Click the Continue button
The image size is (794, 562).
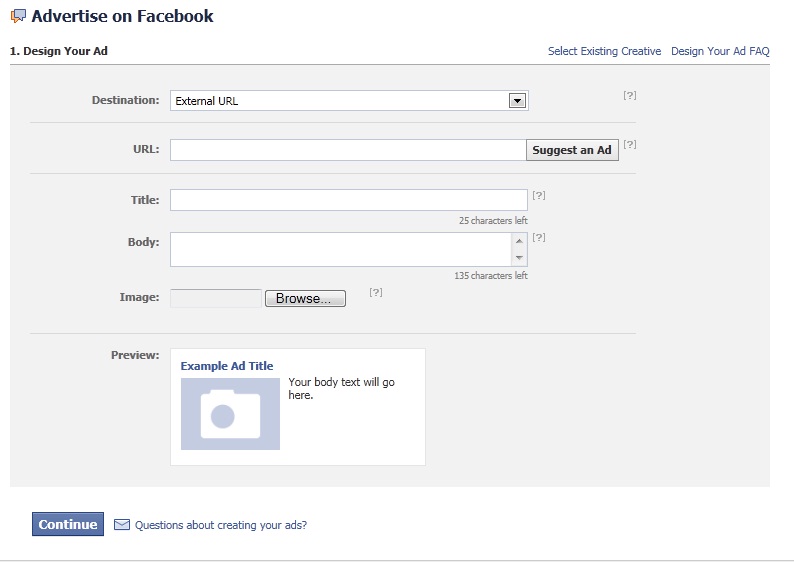pyautogui.click(x=68, y=524)
